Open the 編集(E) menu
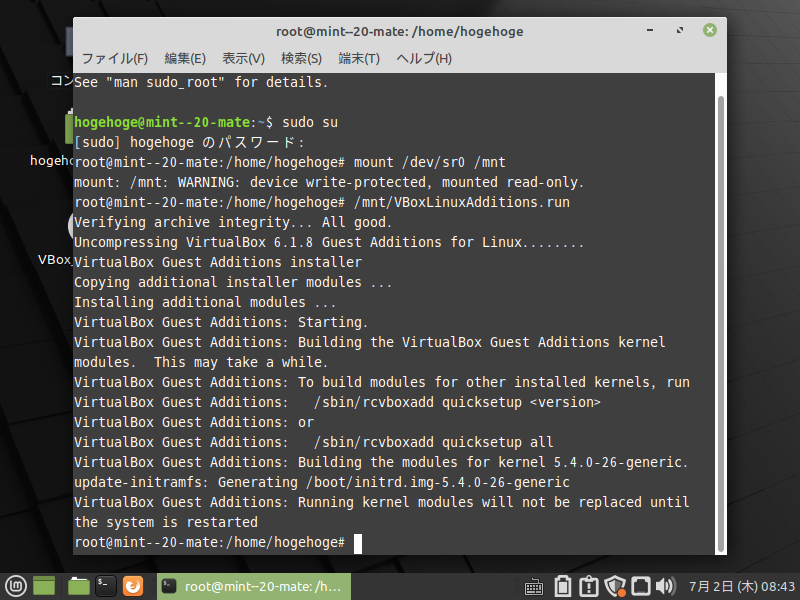800x600 pixels. [185, 59]
